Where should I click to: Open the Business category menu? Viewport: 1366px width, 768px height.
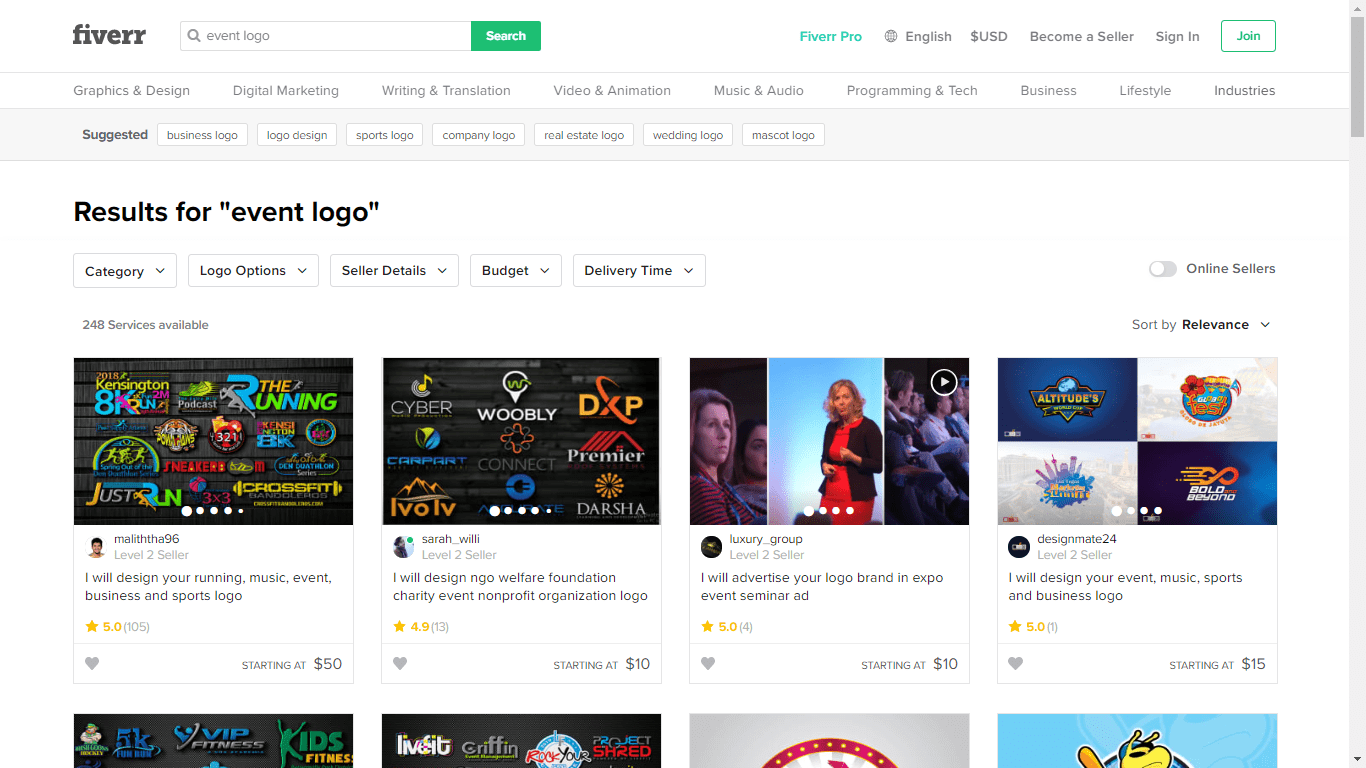[1048, 90]
